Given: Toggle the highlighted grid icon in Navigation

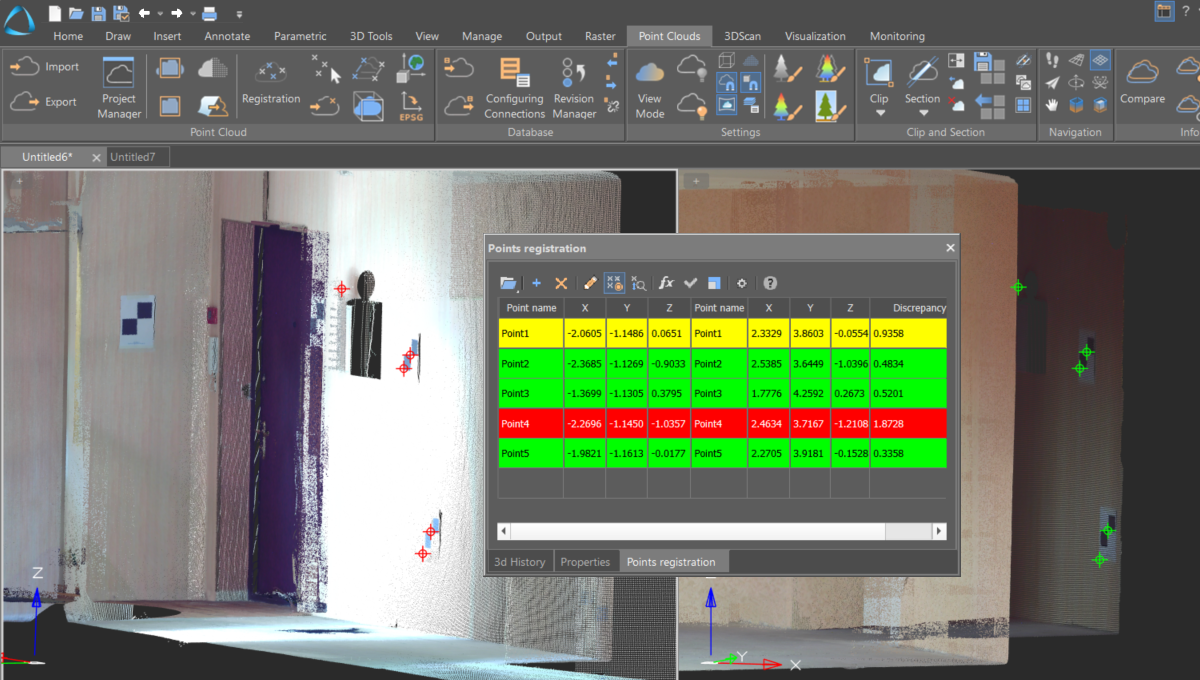Looking at the screenshot, I should tap(1100, 60).
